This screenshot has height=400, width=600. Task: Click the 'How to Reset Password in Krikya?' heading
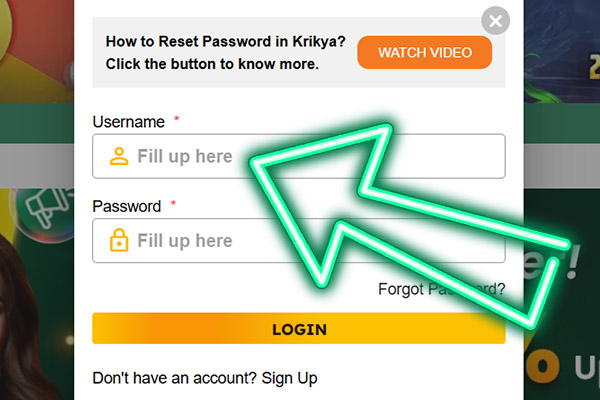click(225, 42)
